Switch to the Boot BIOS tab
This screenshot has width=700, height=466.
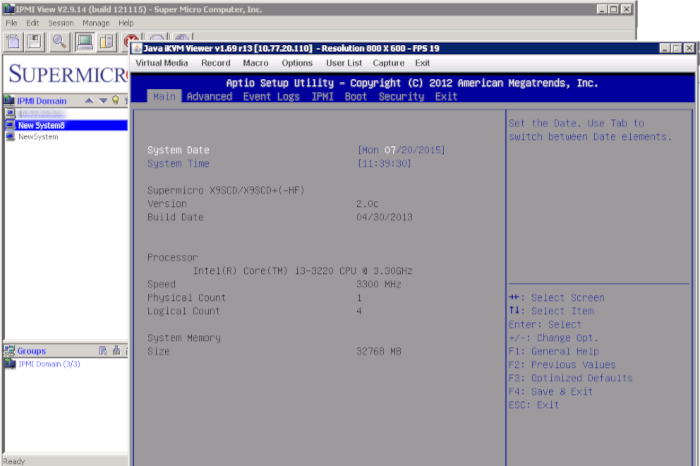click(355, 97)
